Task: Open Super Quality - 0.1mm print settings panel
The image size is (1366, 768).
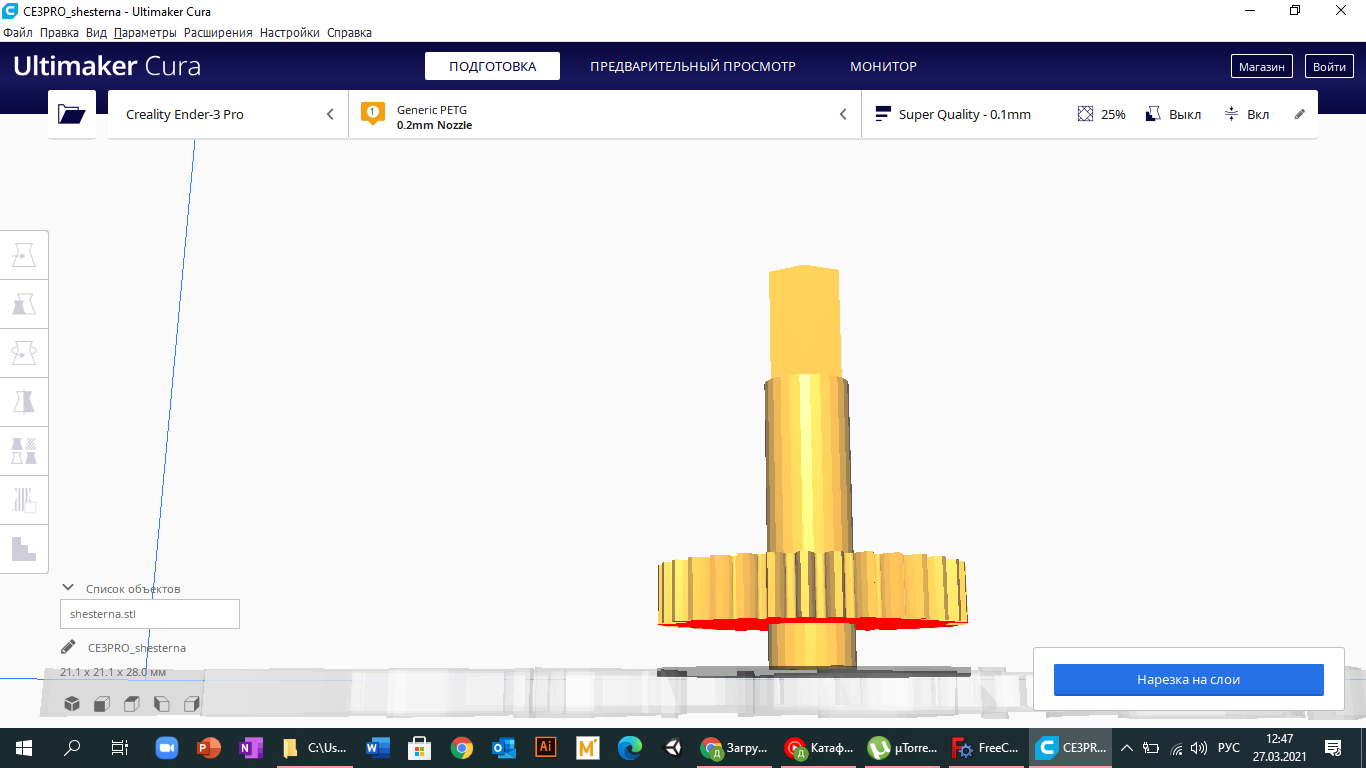Action: point(1089,114)
